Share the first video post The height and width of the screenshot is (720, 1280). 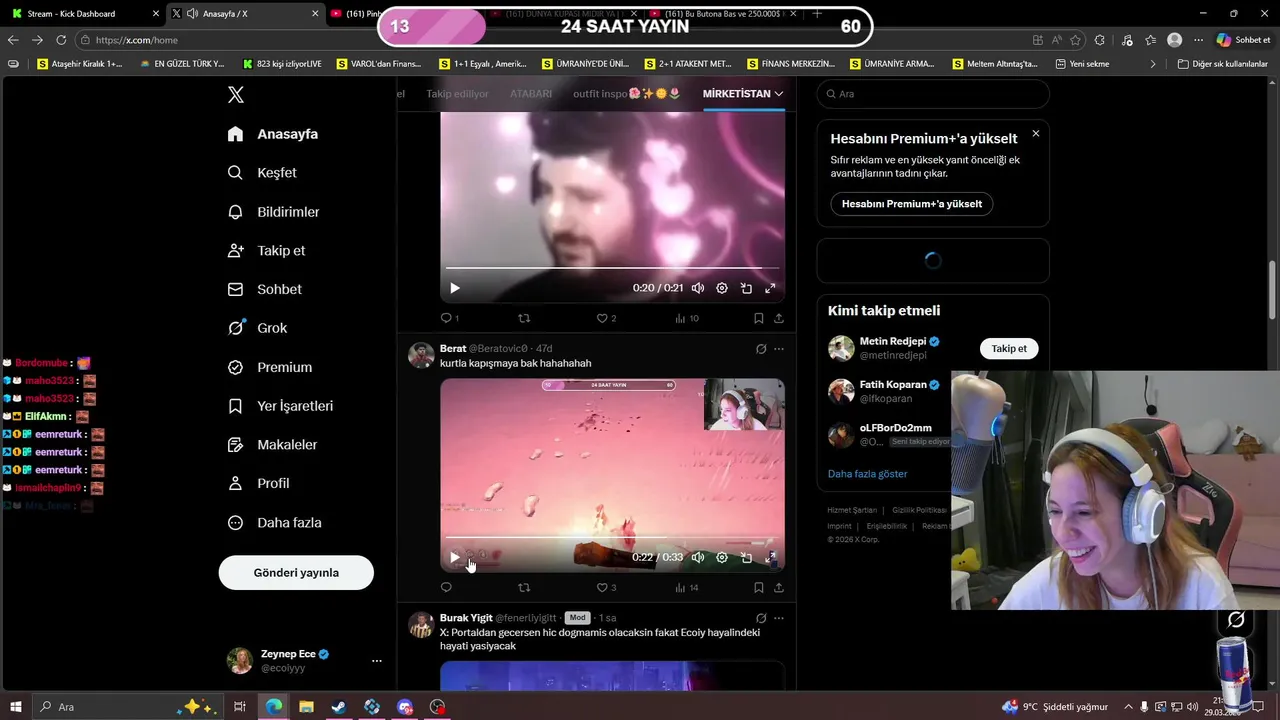779,318
